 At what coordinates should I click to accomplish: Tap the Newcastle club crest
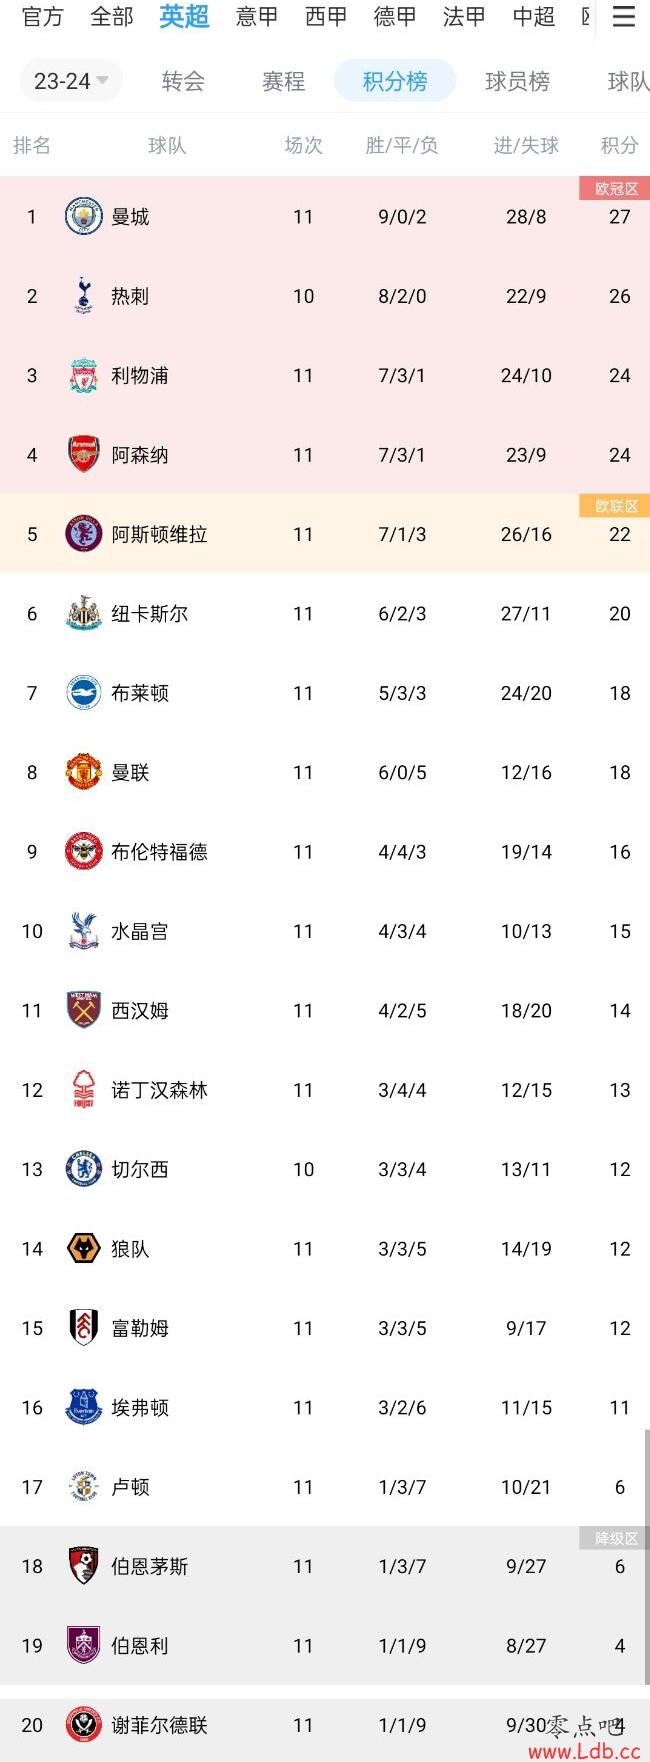tap(84, 613)
